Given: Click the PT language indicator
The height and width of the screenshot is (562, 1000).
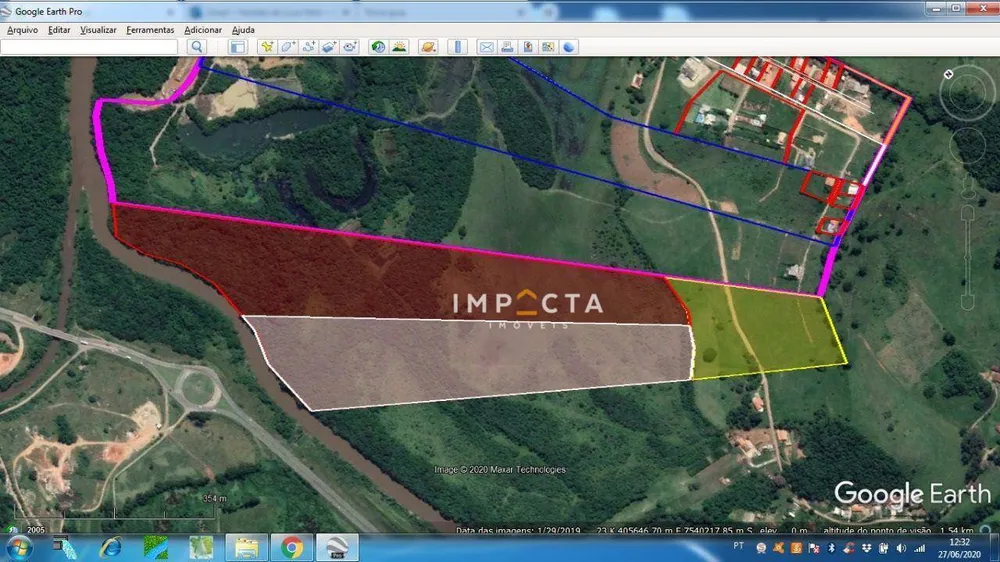Looking at the screenshot, I should point(739,546).
